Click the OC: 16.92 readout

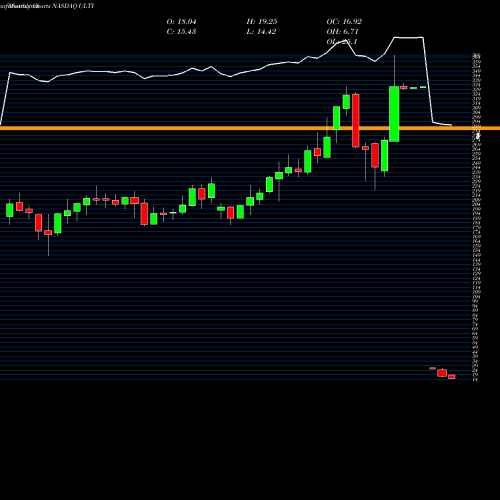coord(344,22)
